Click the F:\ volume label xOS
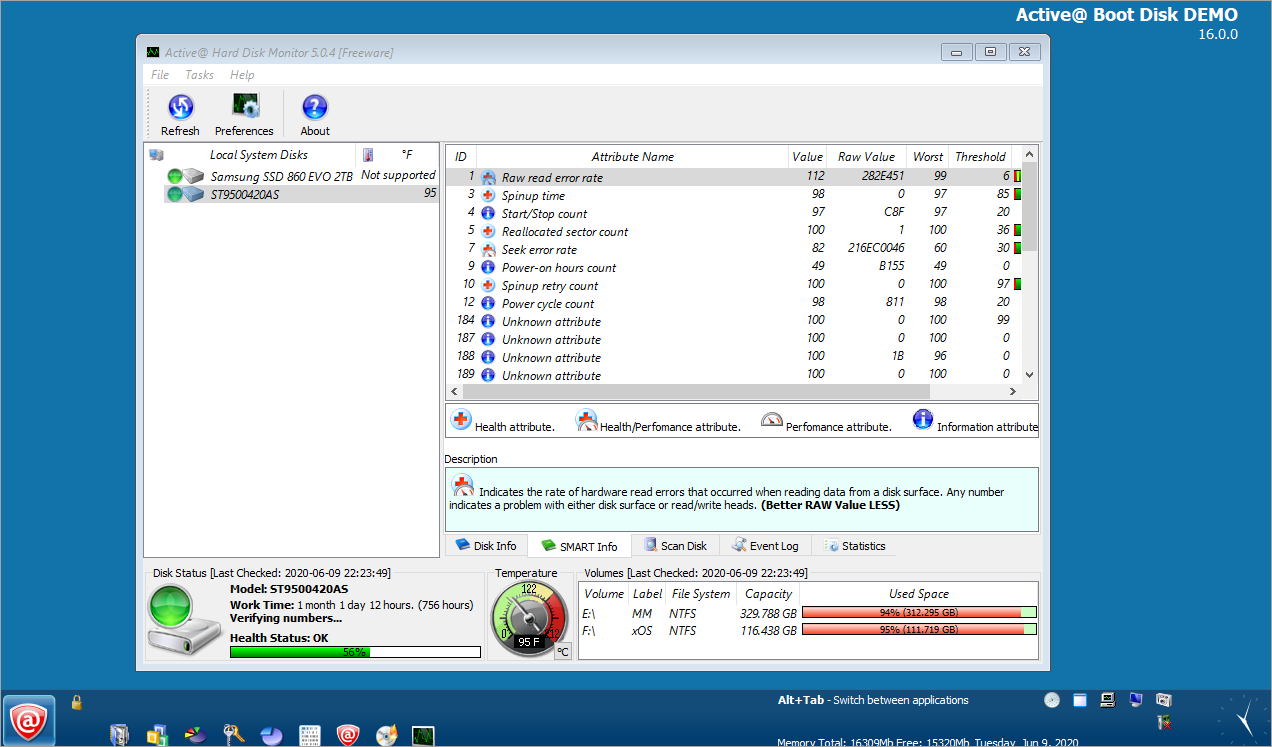This screenshot has height=747, width=1272. click(642, 631)
